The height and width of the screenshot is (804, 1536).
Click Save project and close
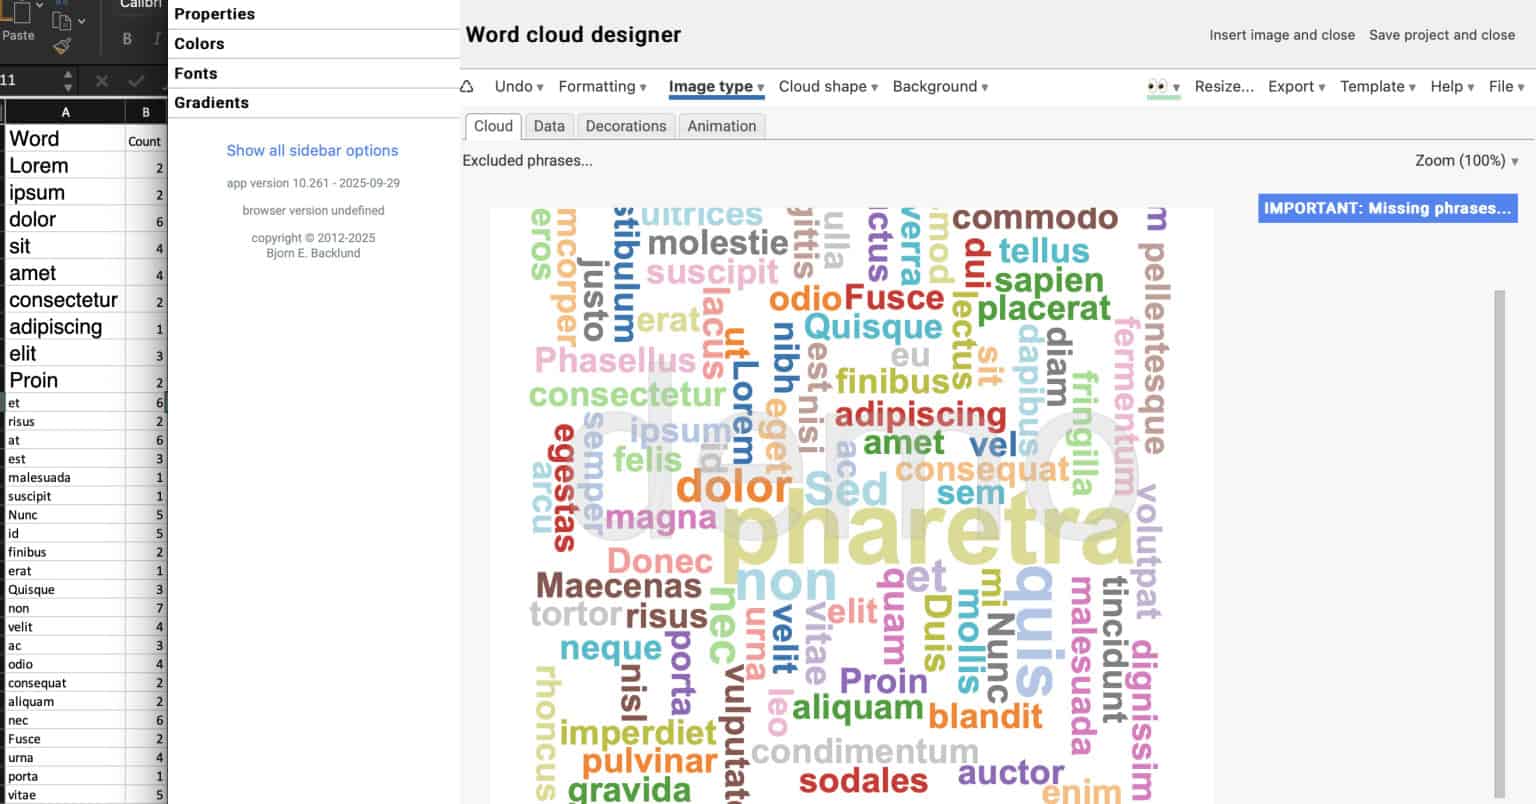coord(1442,34)
